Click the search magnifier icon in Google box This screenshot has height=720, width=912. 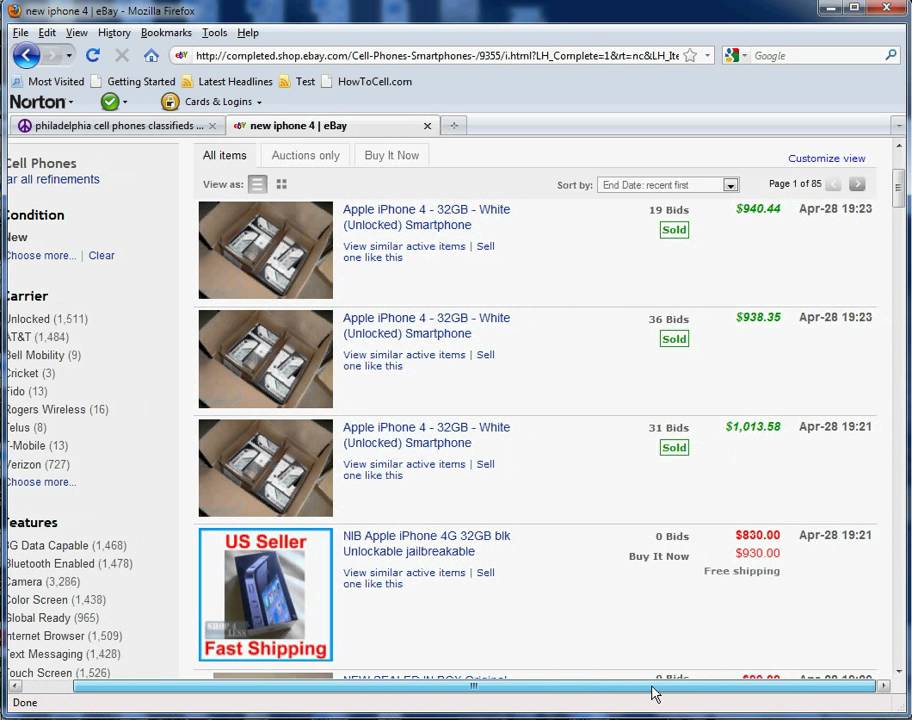(890, 55)
